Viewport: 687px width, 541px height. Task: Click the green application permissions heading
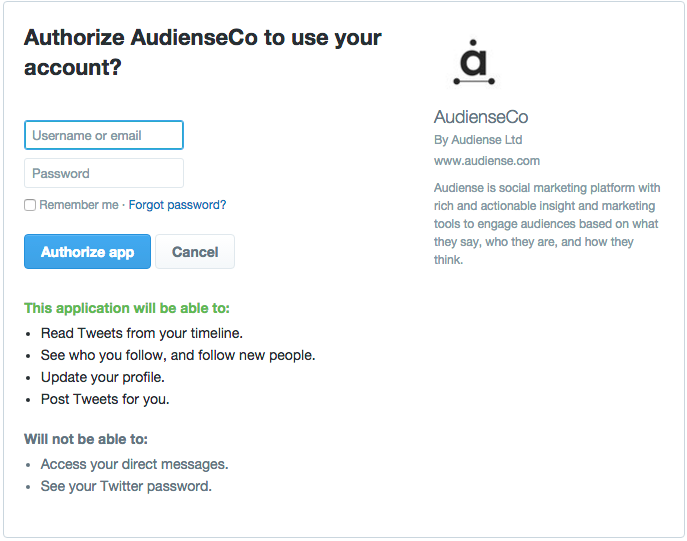(127, 308)
